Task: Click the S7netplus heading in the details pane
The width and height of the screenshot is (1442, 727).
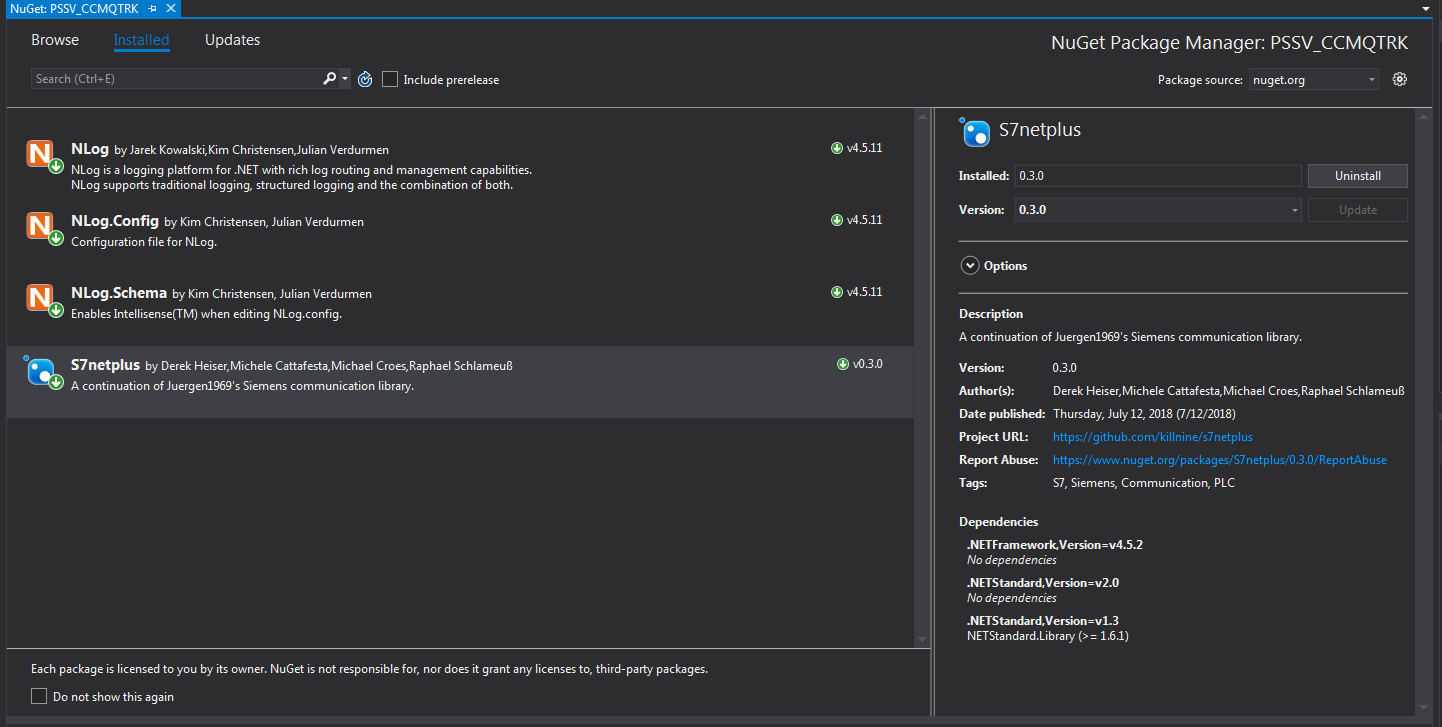Action: (x=1040, y=130)
